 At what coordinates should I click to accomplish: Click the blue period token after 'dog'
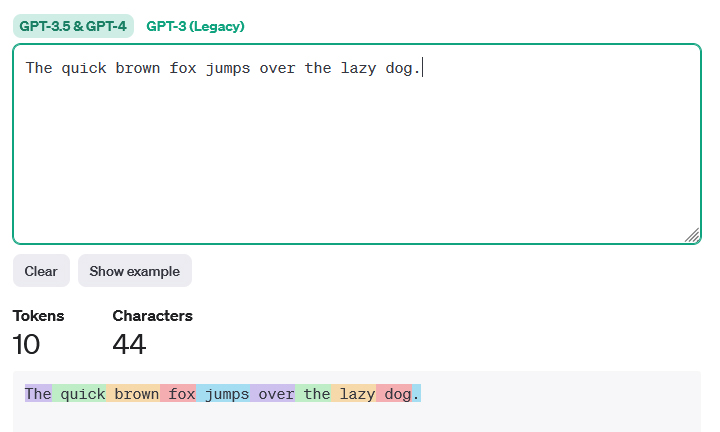coord(416,393)
